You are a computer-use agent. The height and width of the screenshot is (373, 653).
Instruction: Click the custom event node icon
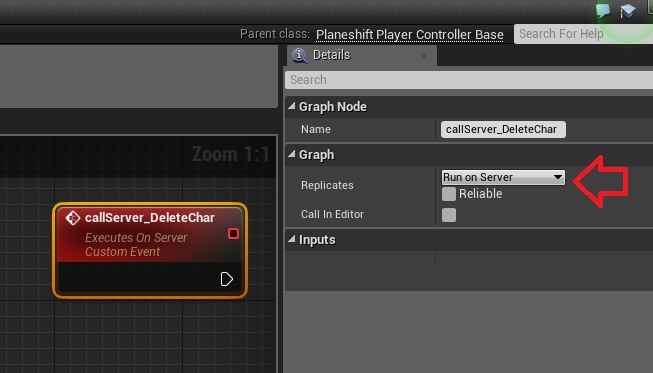click(73, 218)
